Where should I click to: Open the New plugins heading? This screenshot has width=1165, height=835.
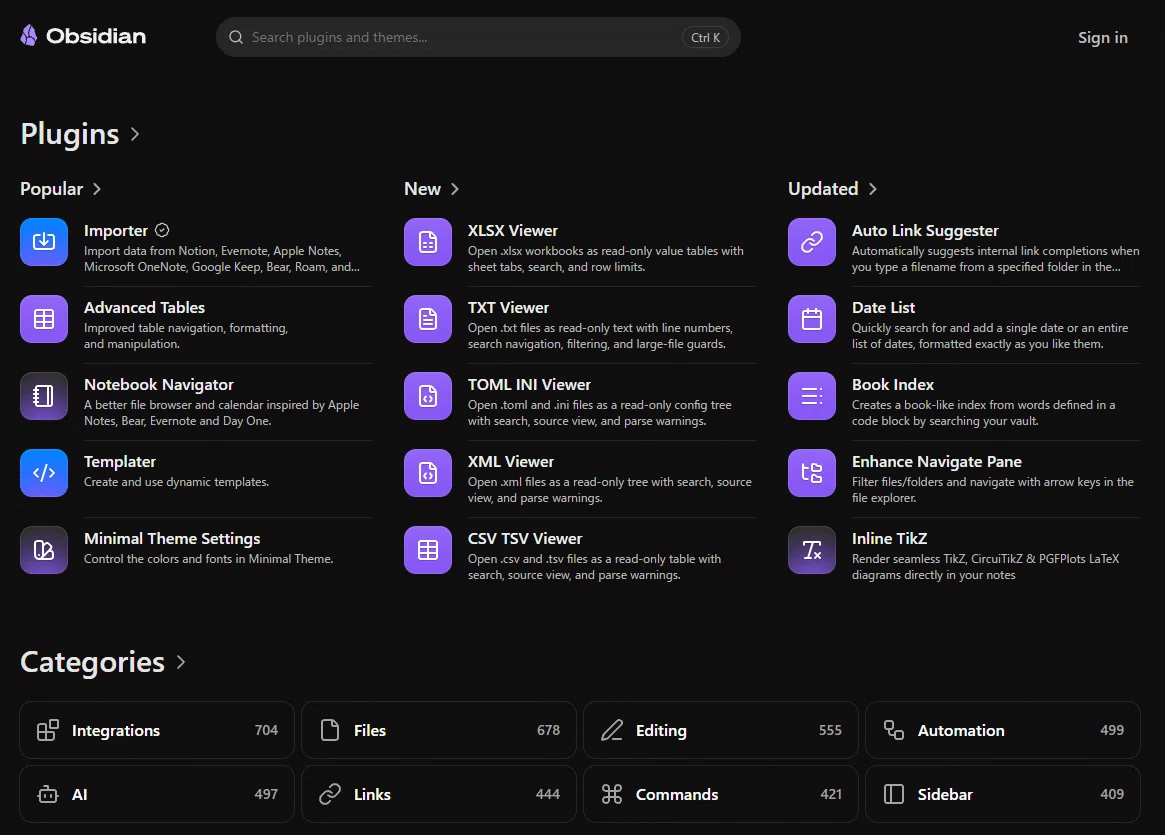click(x=422, y=189)
